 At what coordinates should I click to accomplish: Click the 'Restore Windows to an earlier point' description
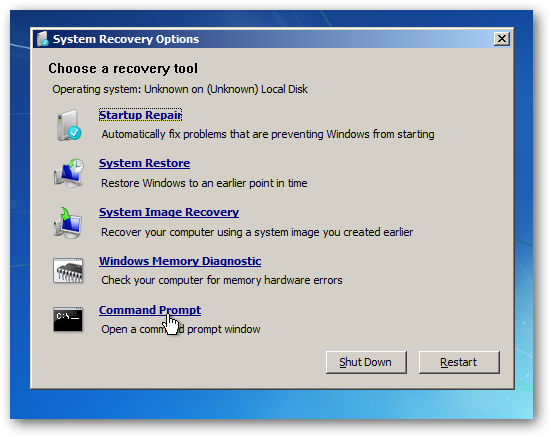(204, 183)
